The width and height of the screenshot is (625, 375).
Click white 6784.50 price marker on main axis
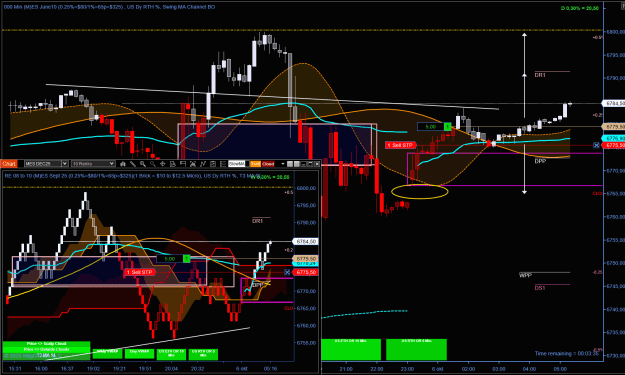[613, 104]
